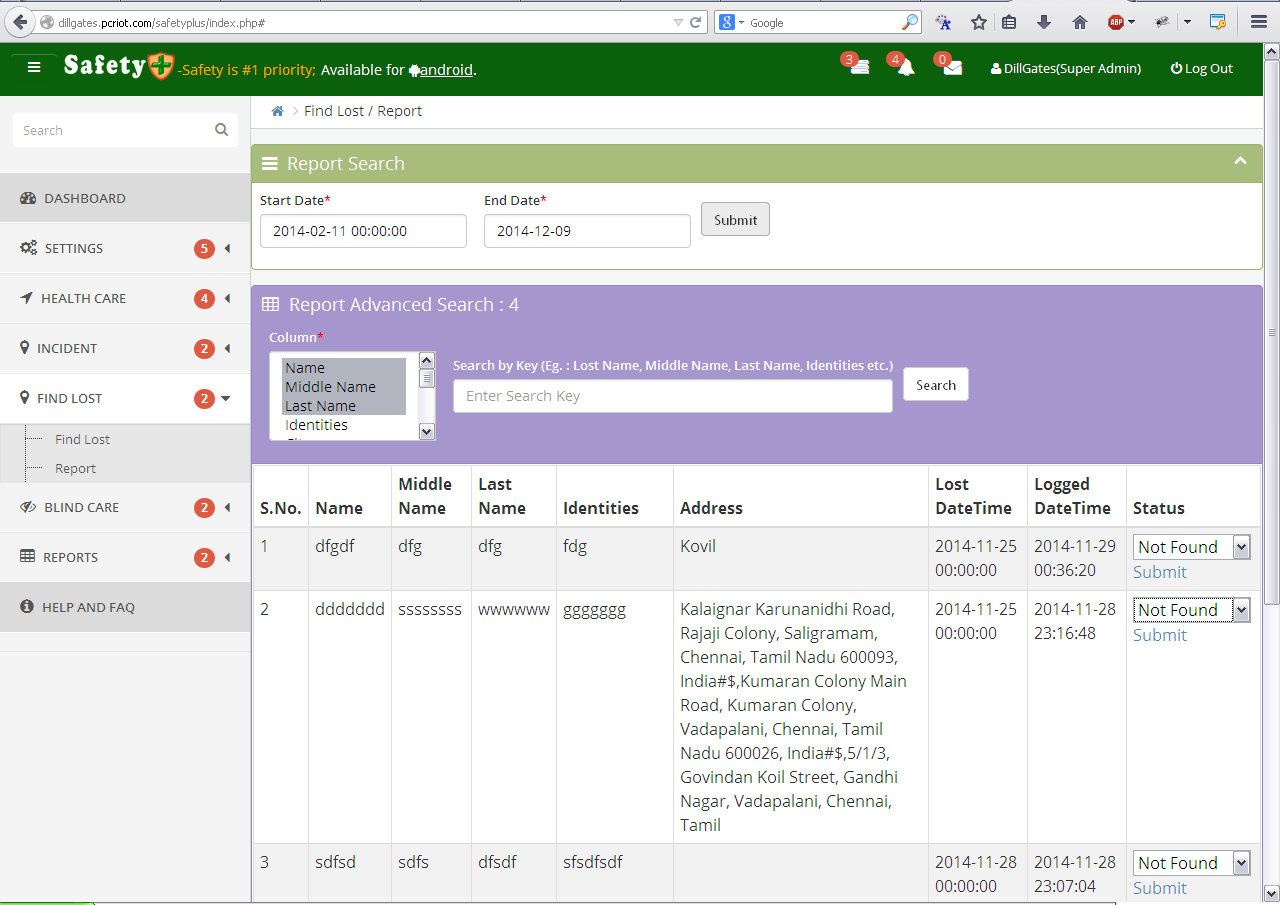The width and height of the screenshot is (1280, 905).
Task: Go to the browser home page icon
Action: (x=1080, y=22)
